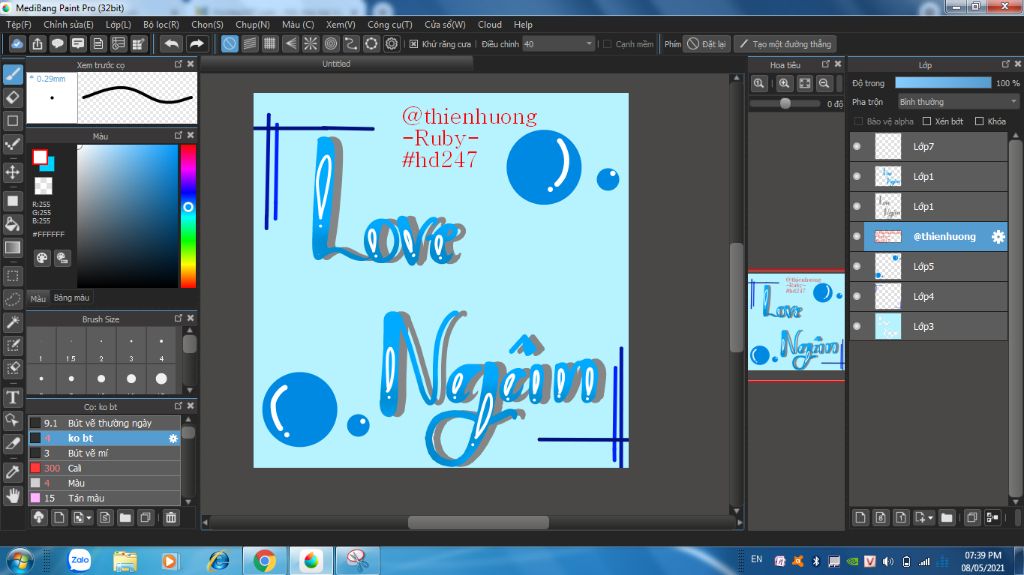
Task: Hide the @thienhuong layer
Action: click(857, 237)
